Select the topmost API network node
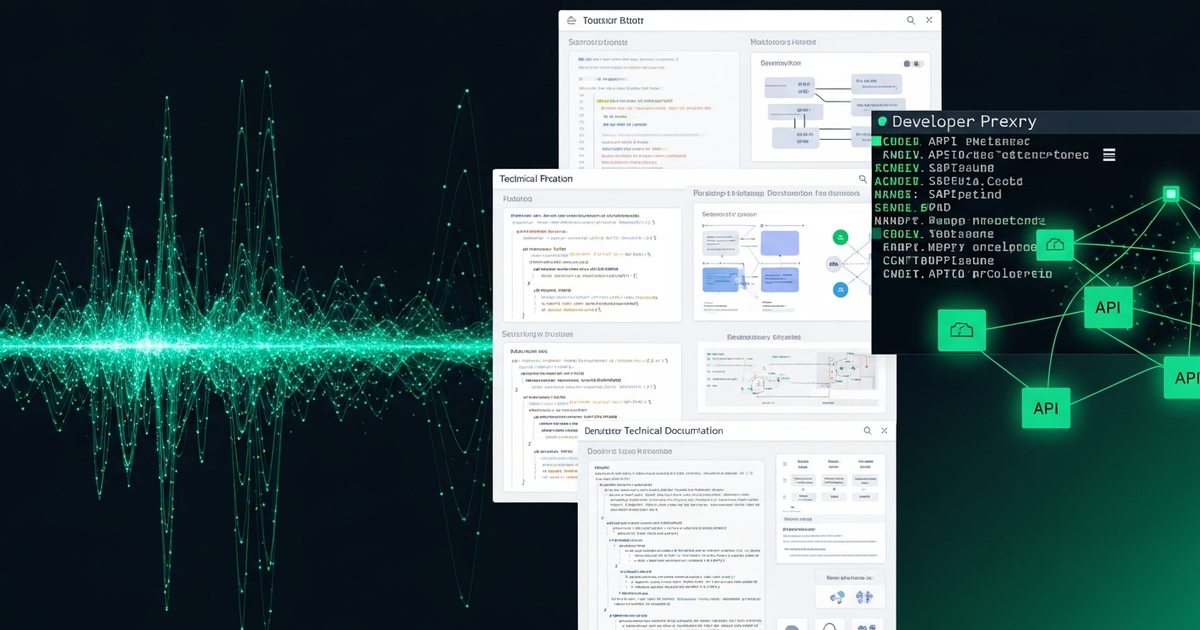Viewport: 1200px width, 630px height. (1108, 307)
